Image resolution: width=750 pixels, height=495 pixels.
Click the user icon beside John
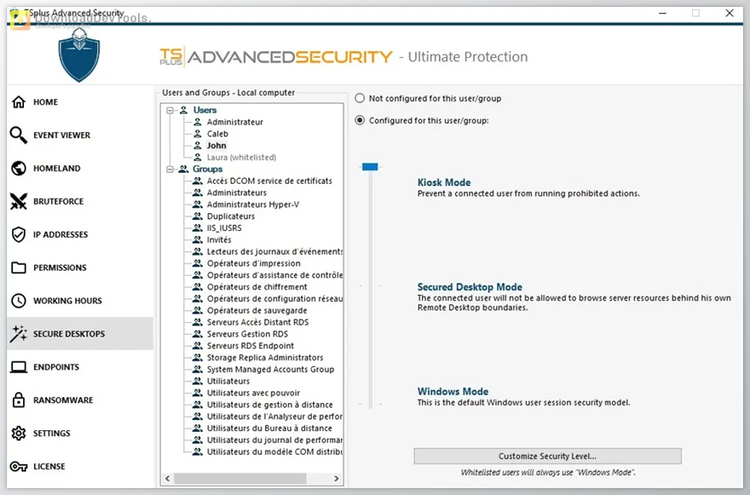point(198,145)
